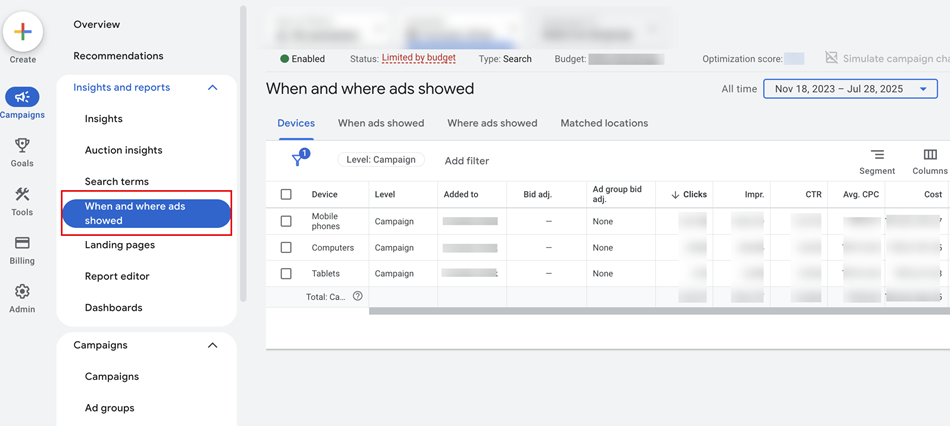
Task: Collapse the Campaigns section chevron
Action: click(212, 345)
